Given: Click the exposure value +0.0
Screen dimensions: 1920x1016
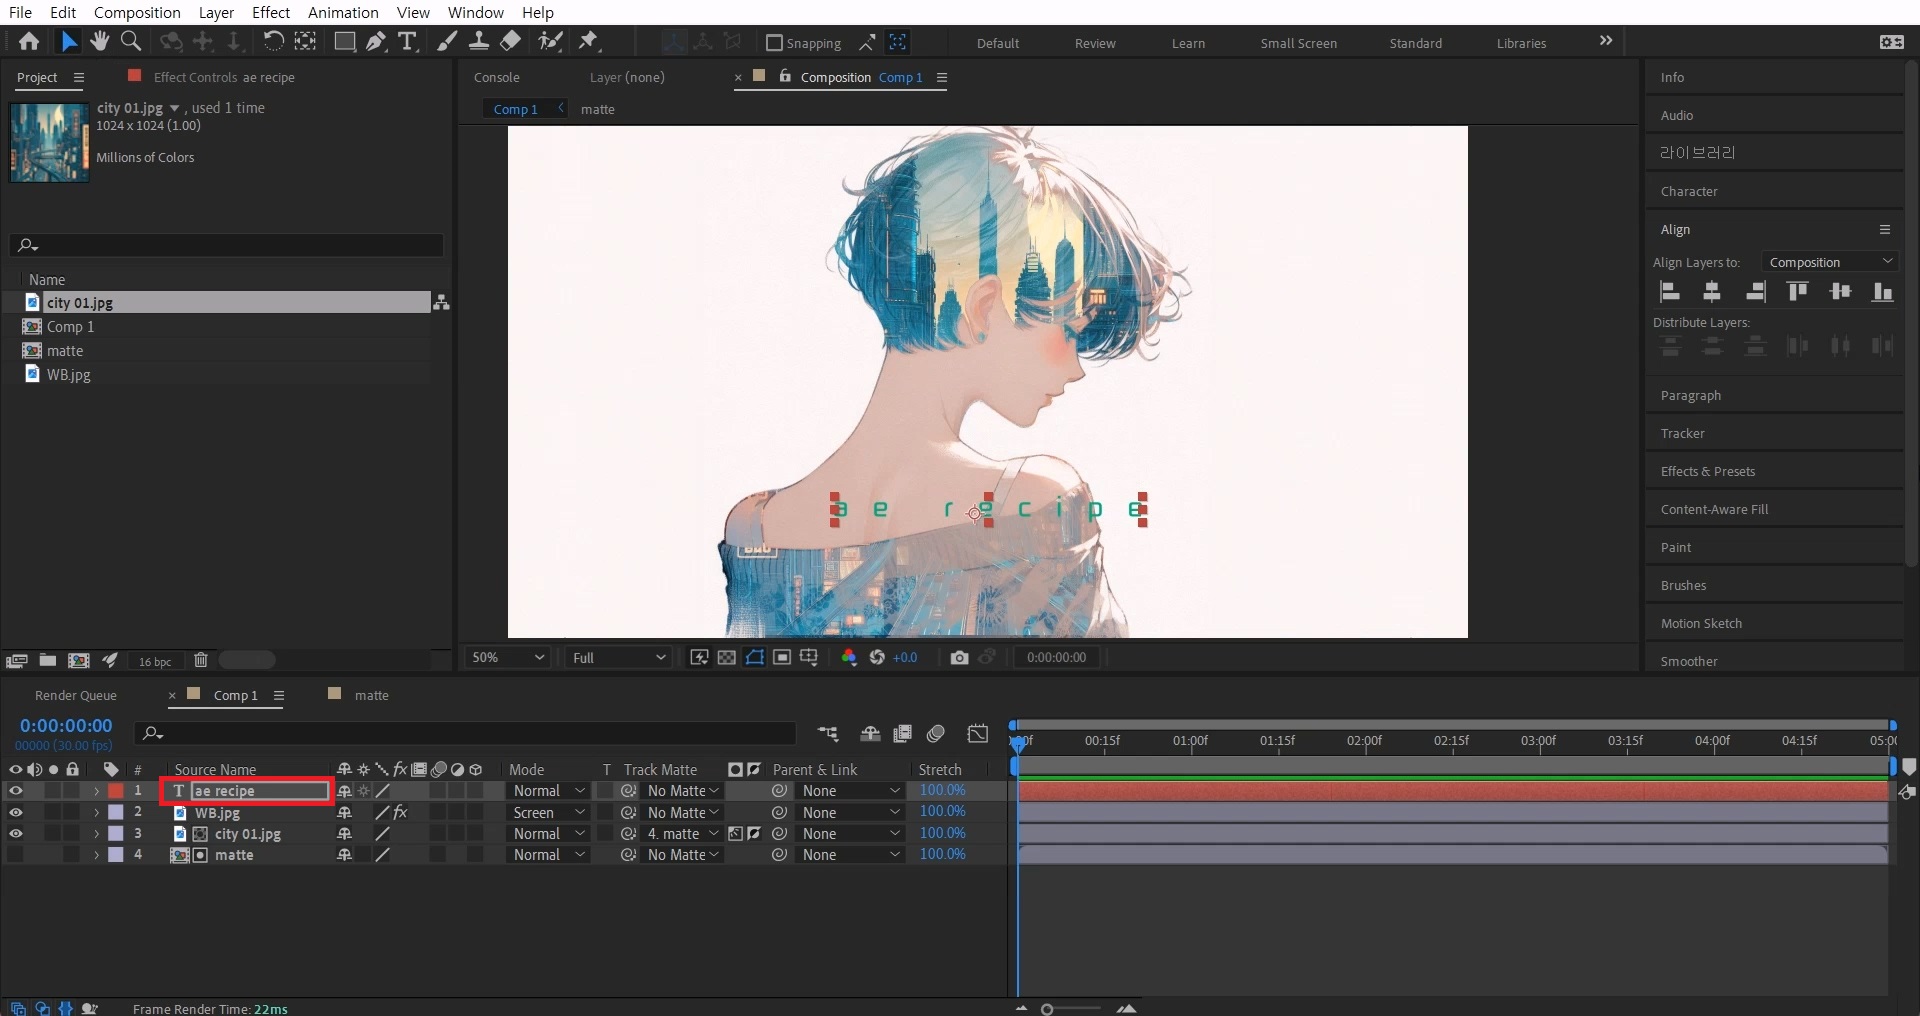Looking at the screenshot, I should 905,657.
